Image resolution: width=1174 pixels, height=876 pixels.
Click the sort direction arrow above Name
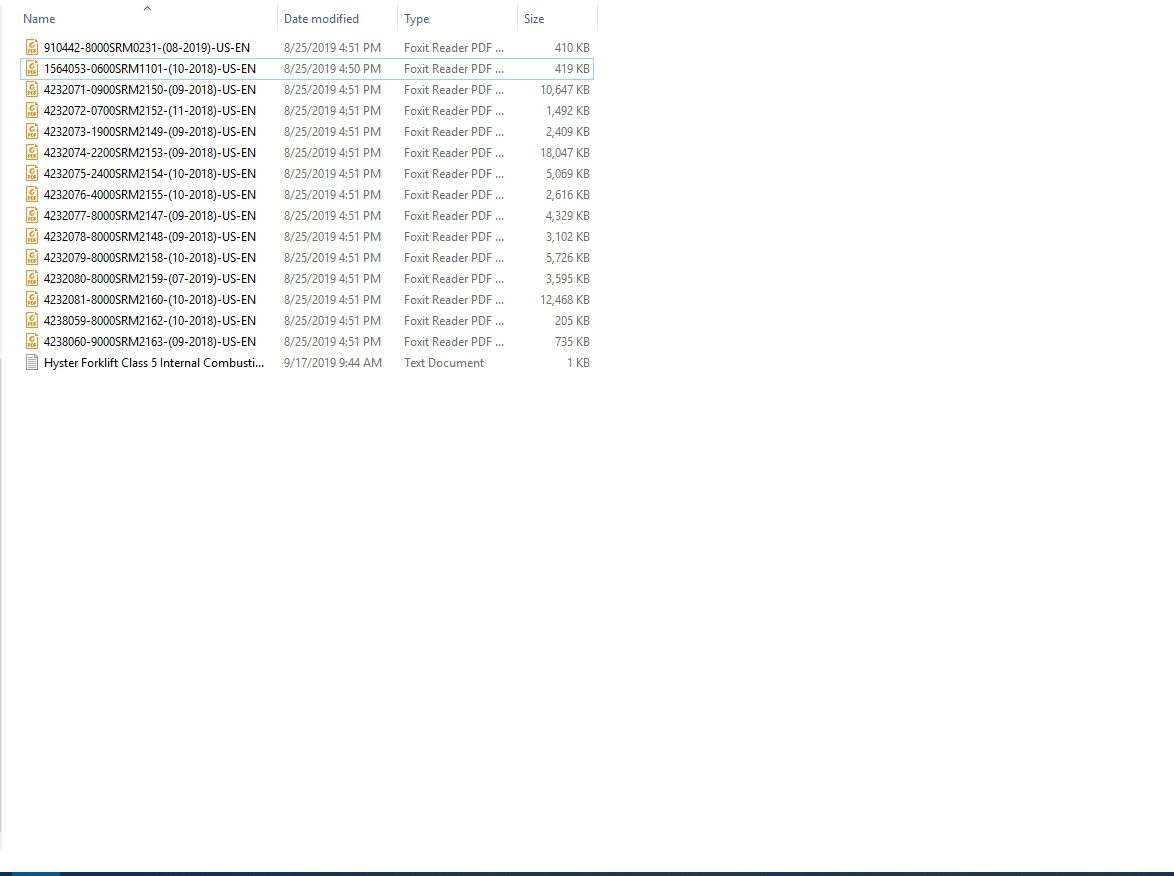click(147, 9)
